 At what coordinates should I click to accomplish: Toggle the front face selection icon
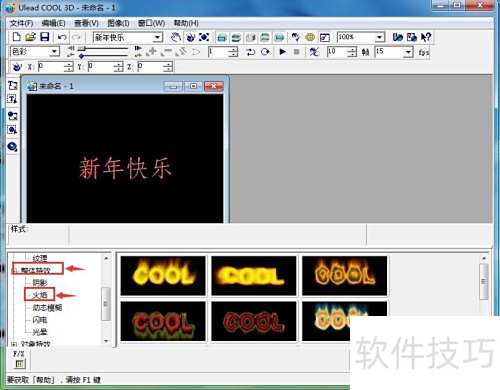[222, 37]
